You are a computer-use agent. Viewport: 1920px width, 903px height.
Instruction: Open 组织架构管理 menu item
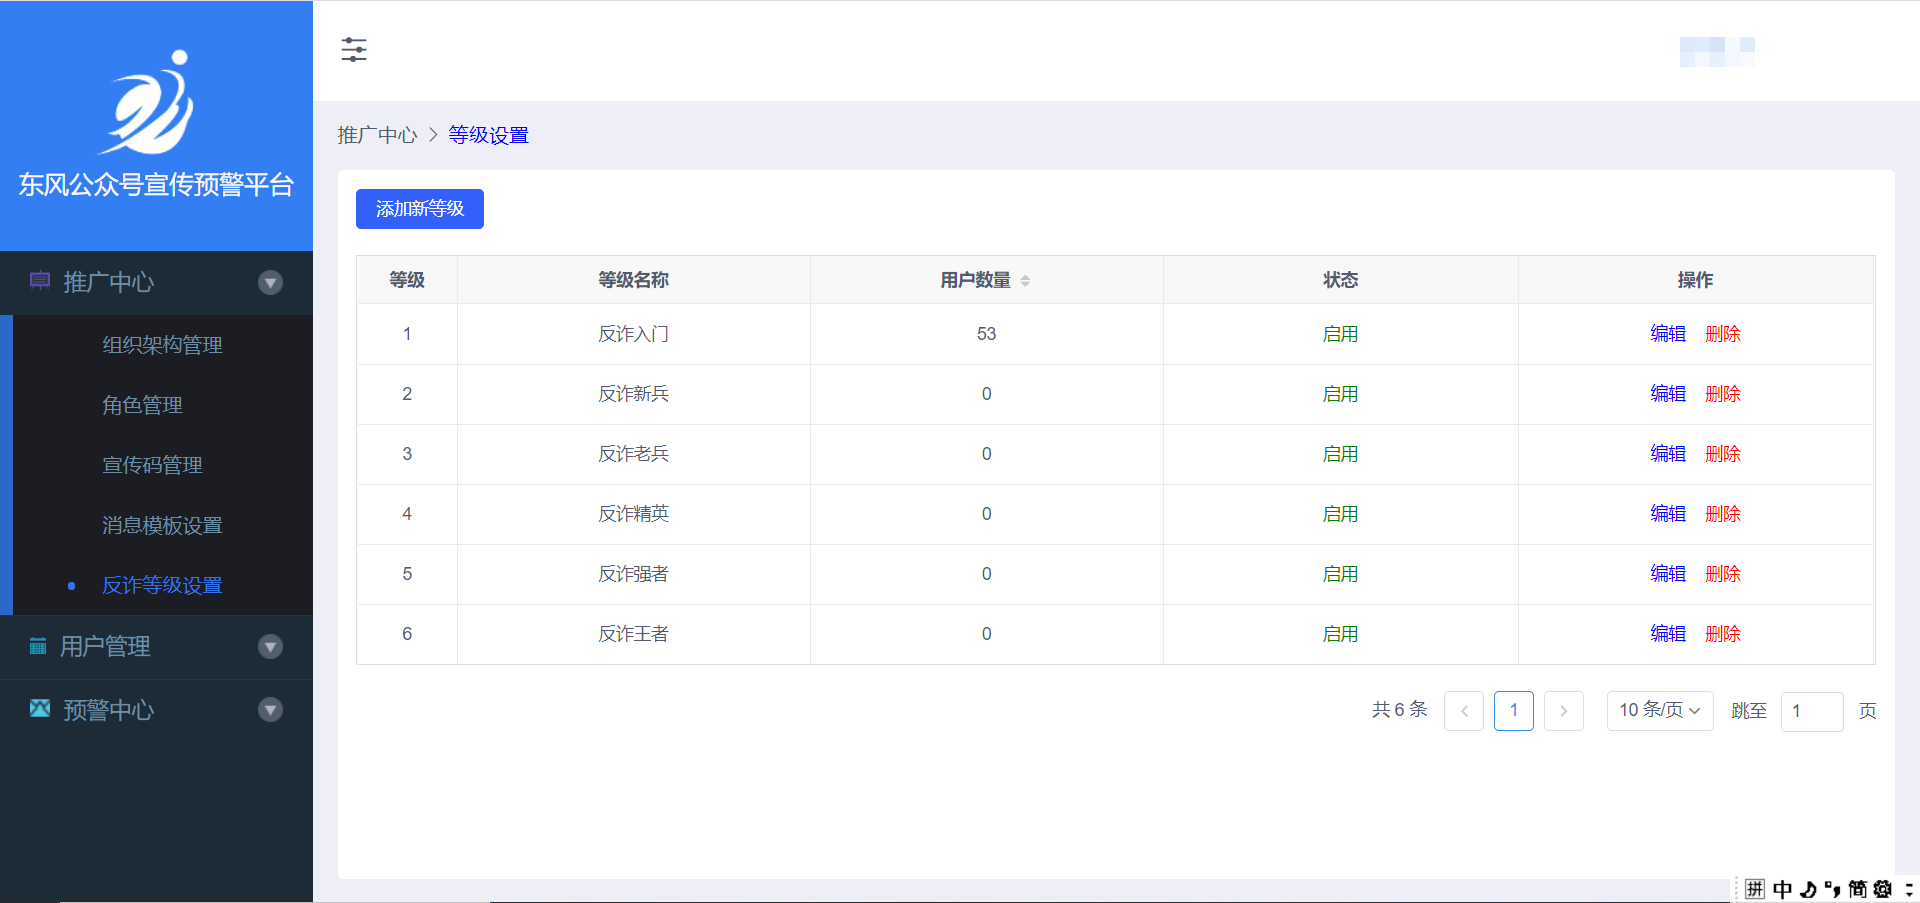[x=162, y=345]
